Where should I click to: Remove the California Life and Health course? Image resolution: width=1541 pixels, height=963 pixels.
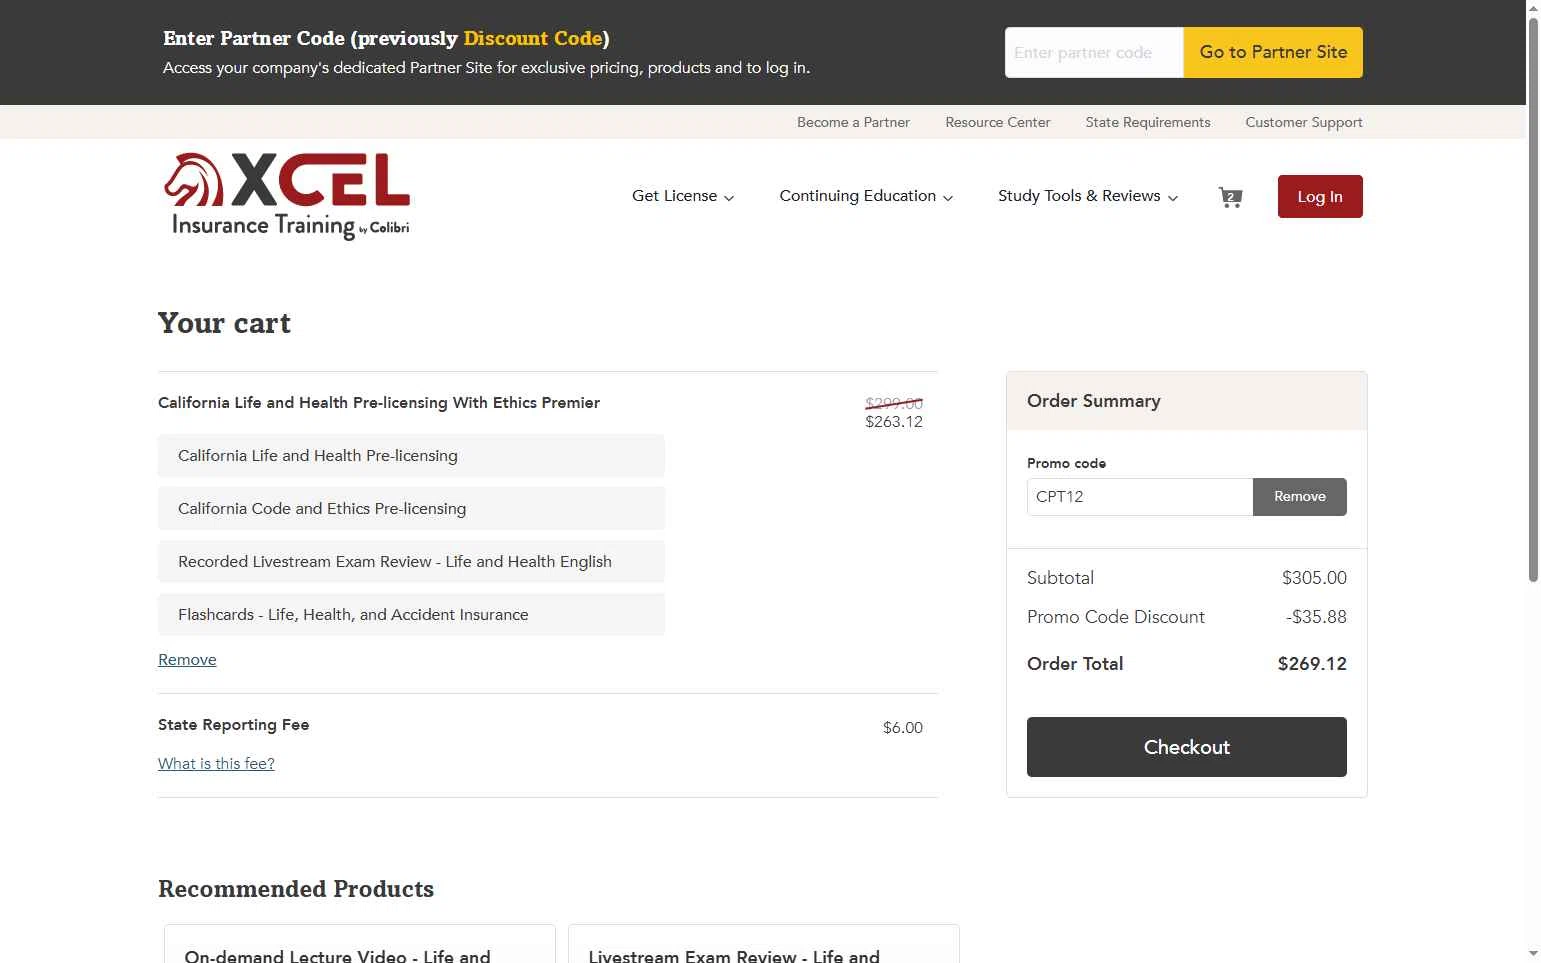click(187, 660)
